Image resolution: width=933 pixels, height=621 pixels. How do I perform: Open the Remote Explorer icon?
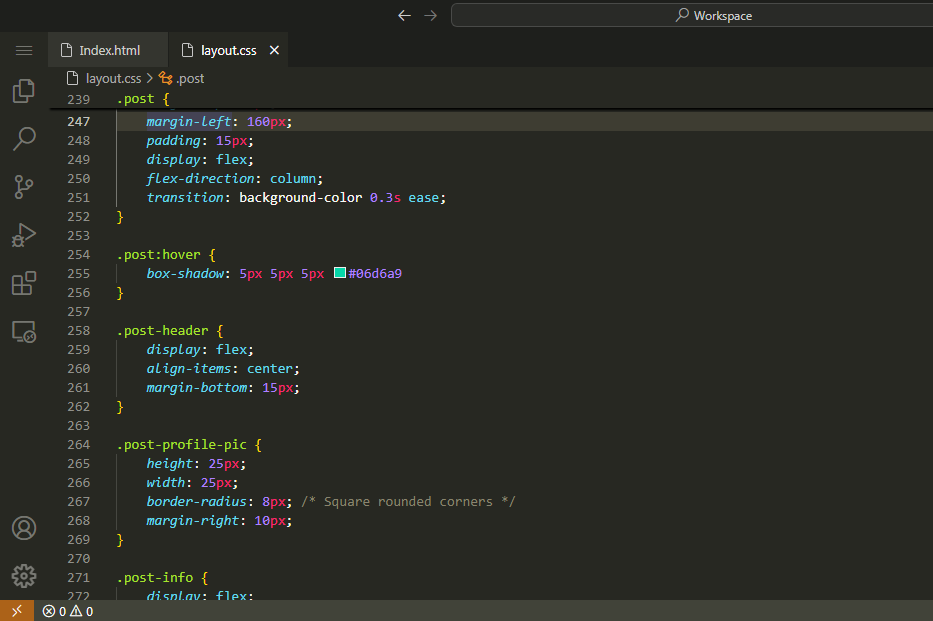point(24,331)
